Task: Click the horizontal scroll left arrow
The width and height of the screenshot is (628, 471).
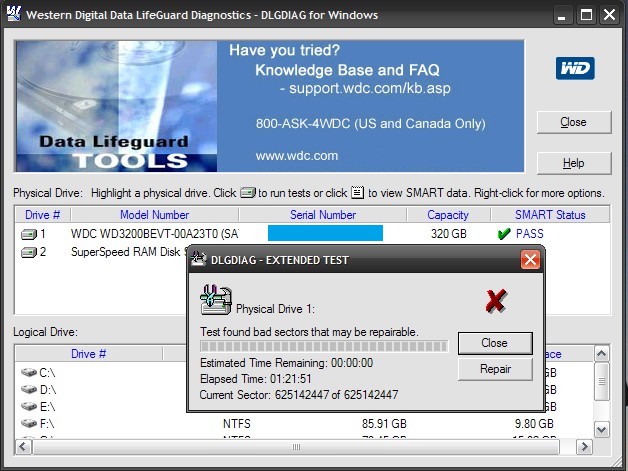Action: (x=23, y=447)
